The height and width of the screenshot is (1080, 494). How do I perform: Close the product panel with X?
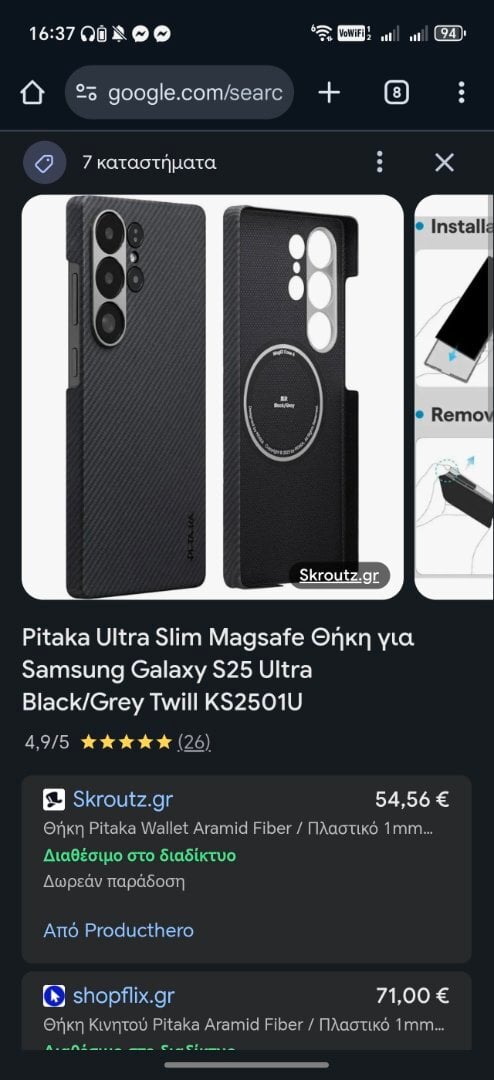tap(444, 163)
